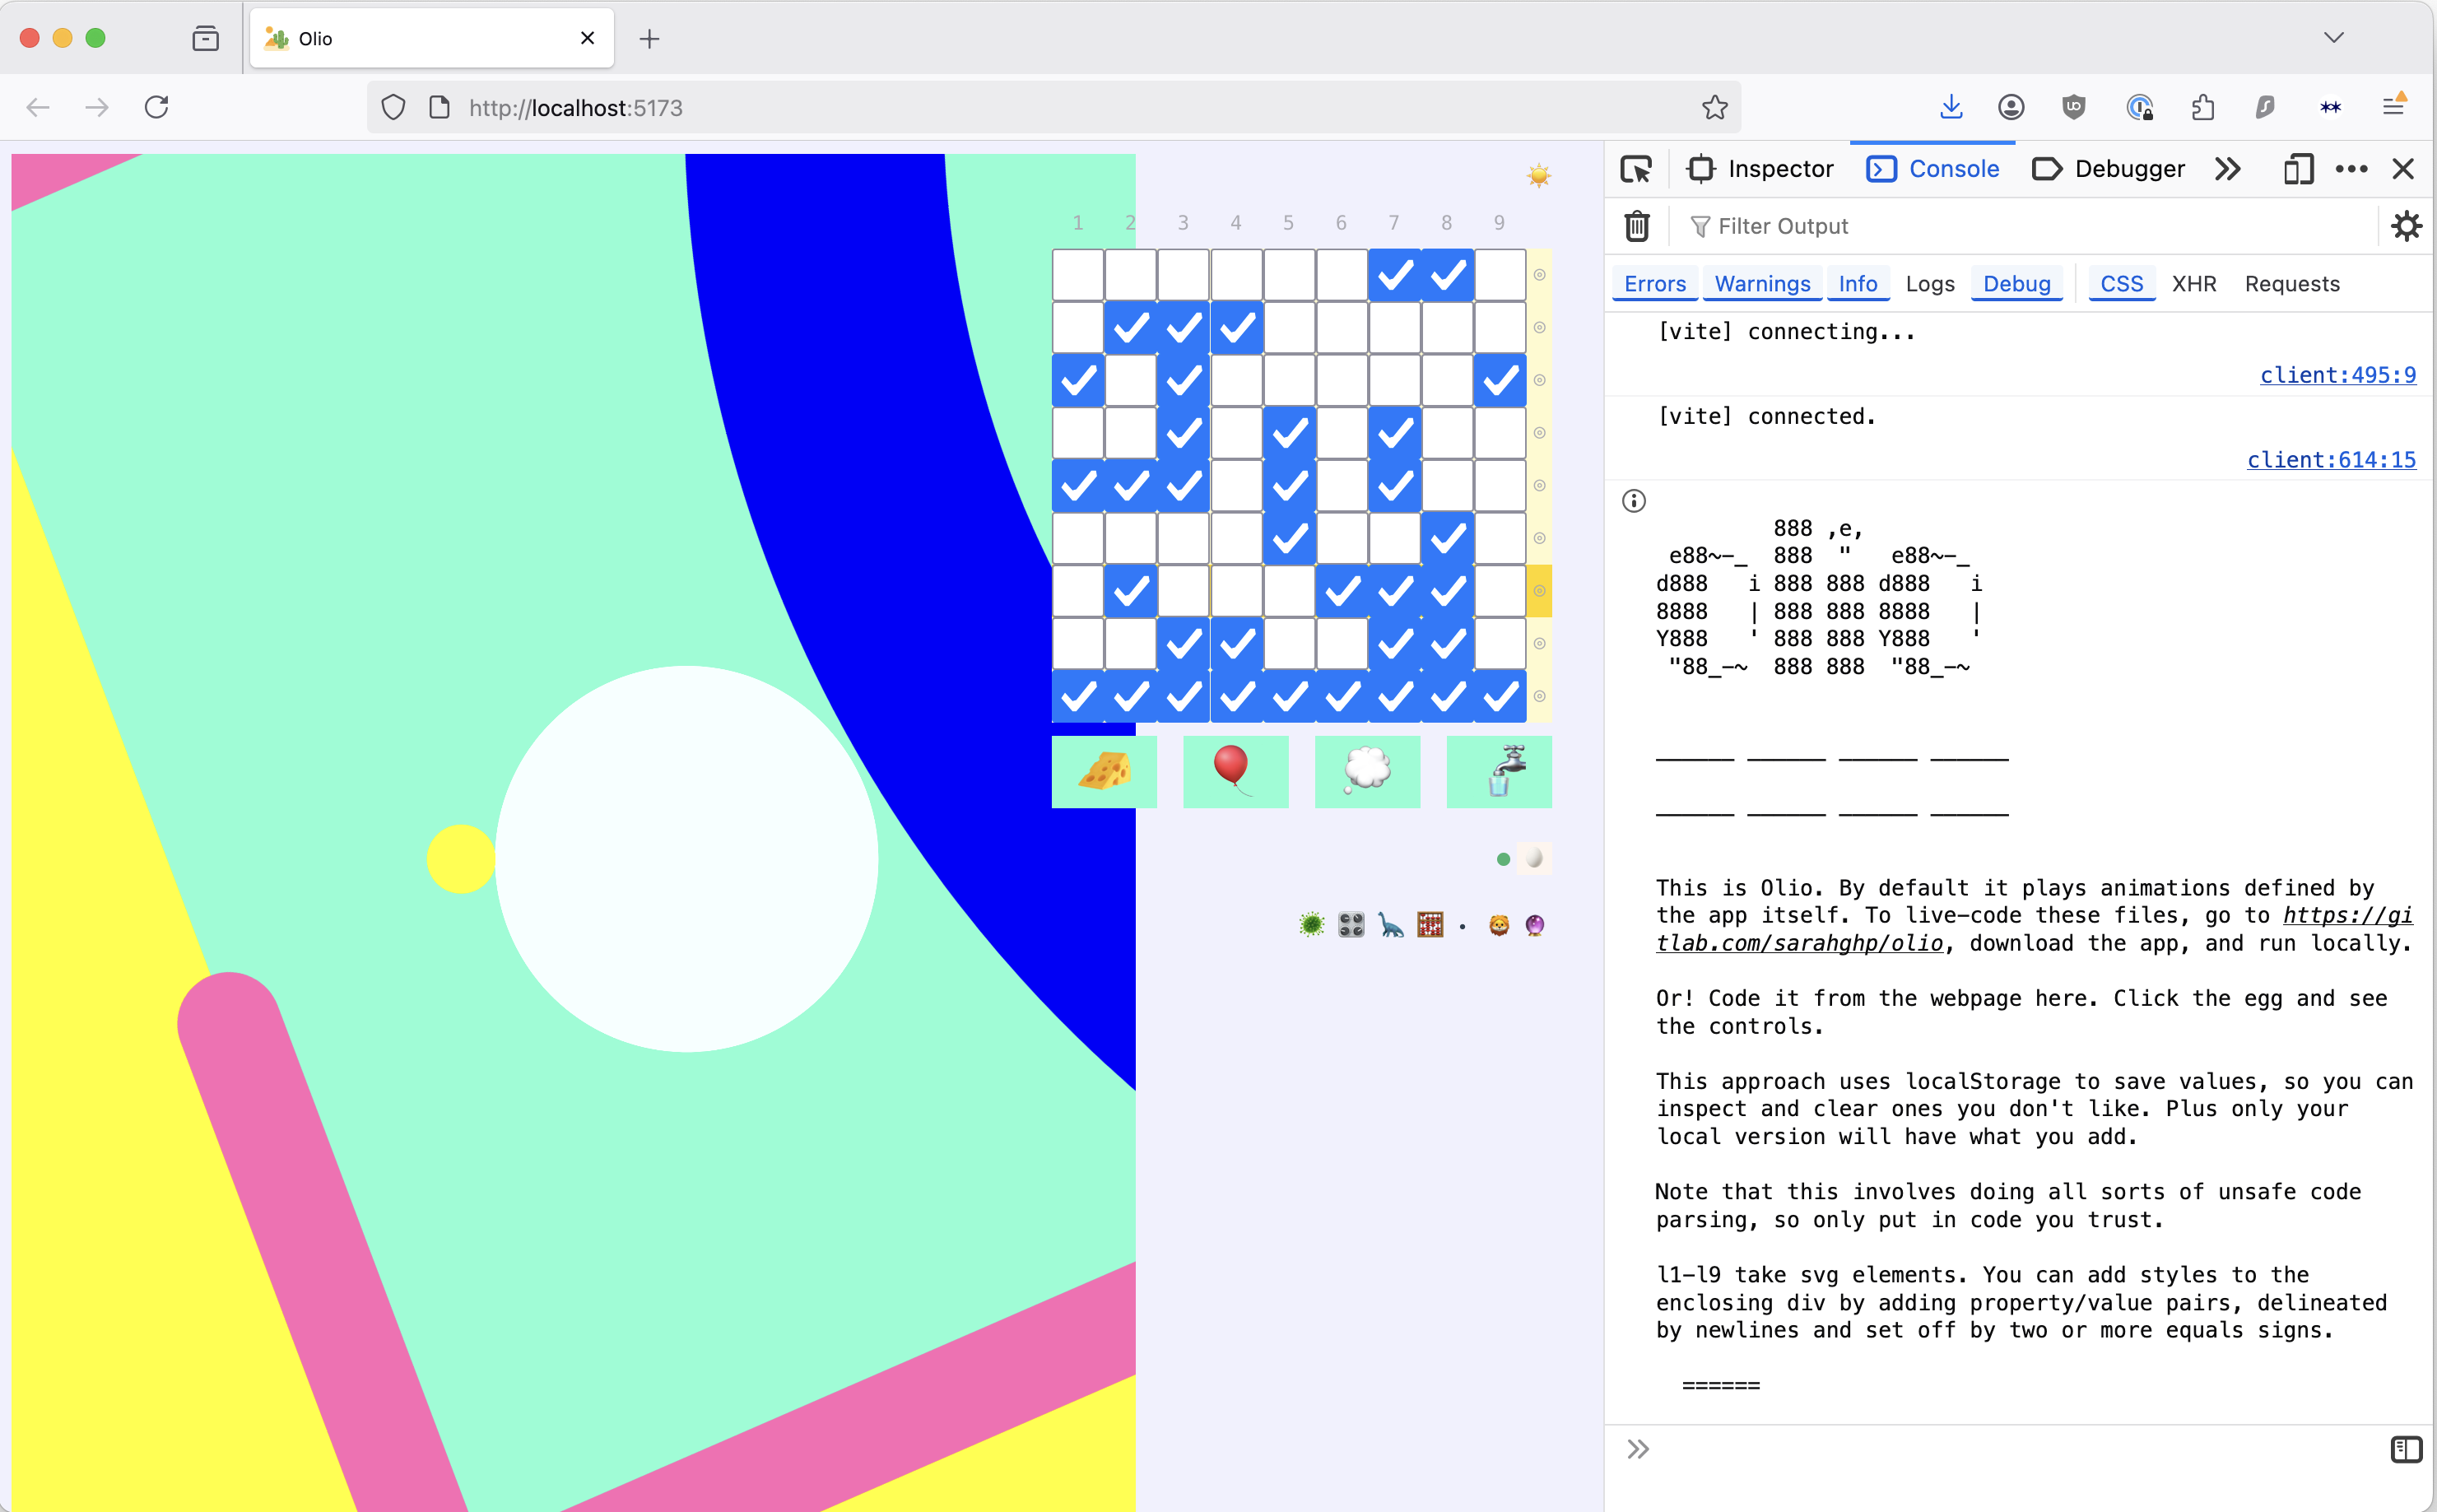Click the red balloon tile

(x=1235, y=771)
